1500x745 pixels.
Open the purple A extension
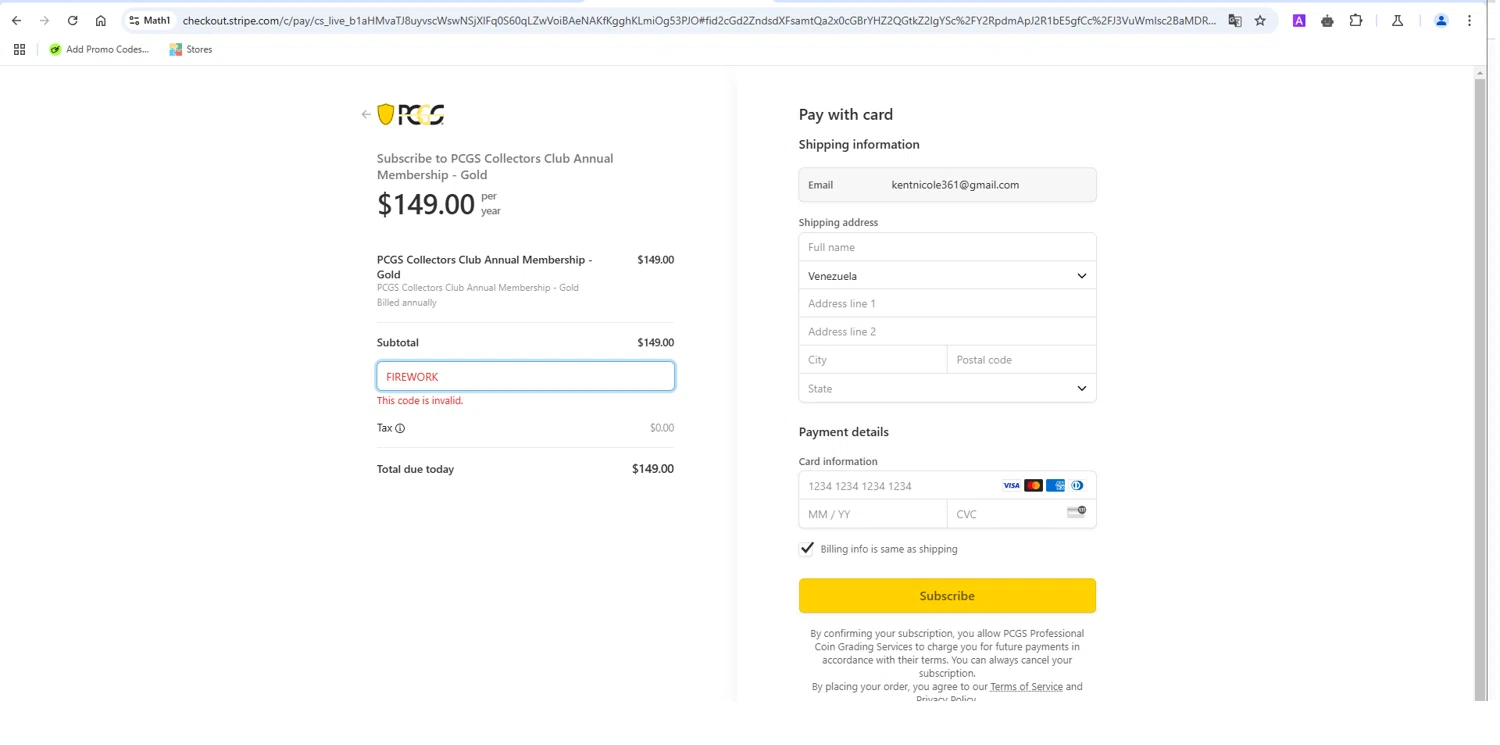click(x=1299, y=20)
